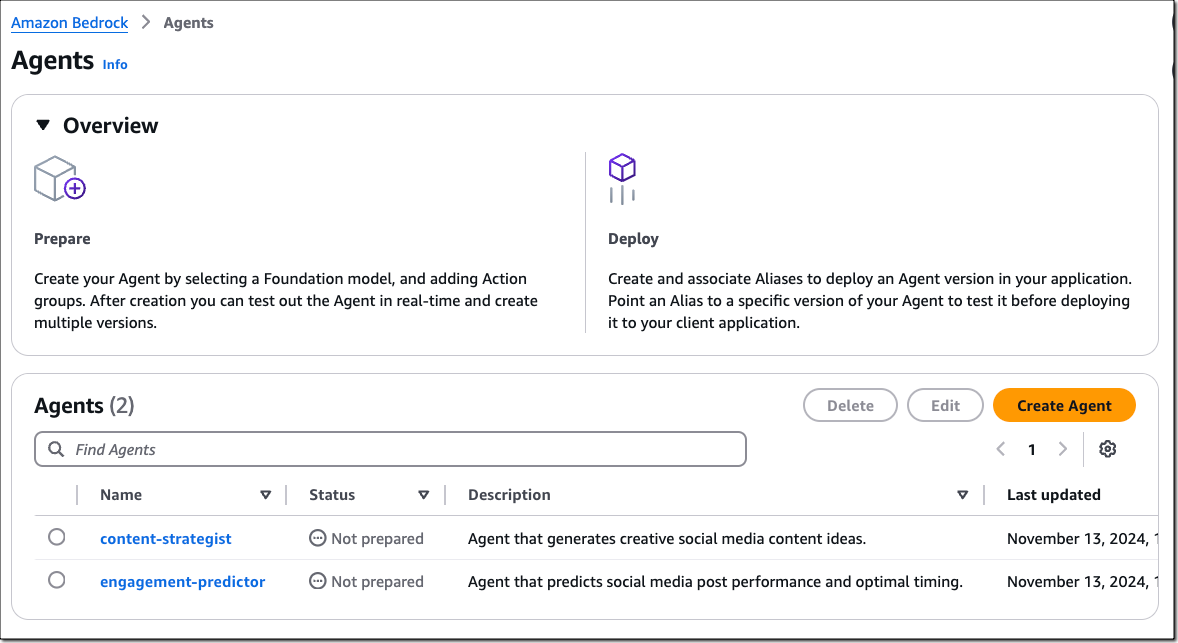This screenshot has width=1178, height=643.
Task: Navigate to Amazon Bedrock breadcrumb
Action: tap(69, 22)
